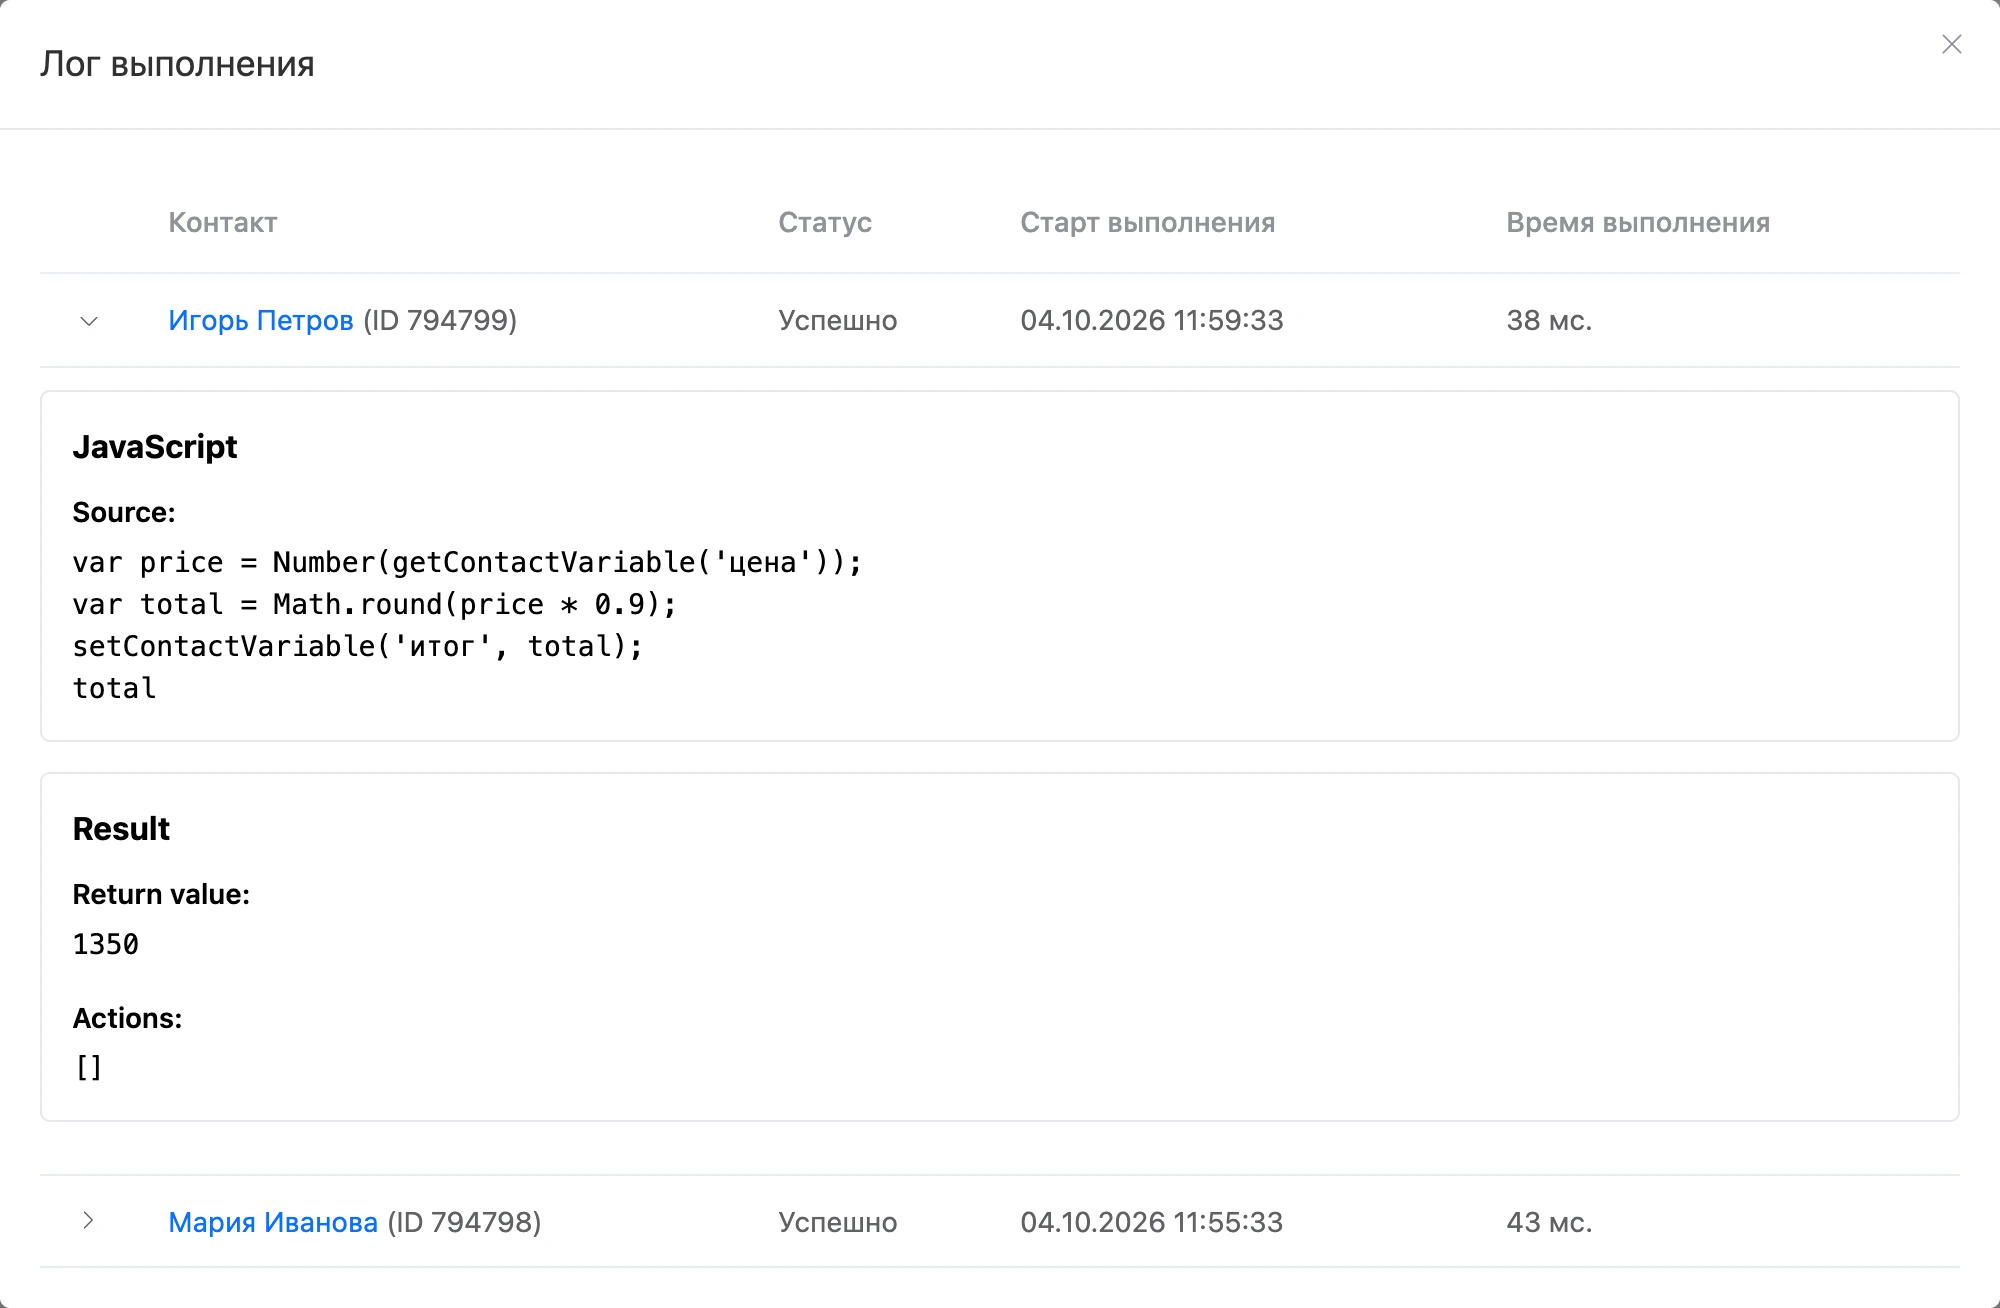
Task: Click the Время выполнения column header
Action: [x=1638, y=222]
